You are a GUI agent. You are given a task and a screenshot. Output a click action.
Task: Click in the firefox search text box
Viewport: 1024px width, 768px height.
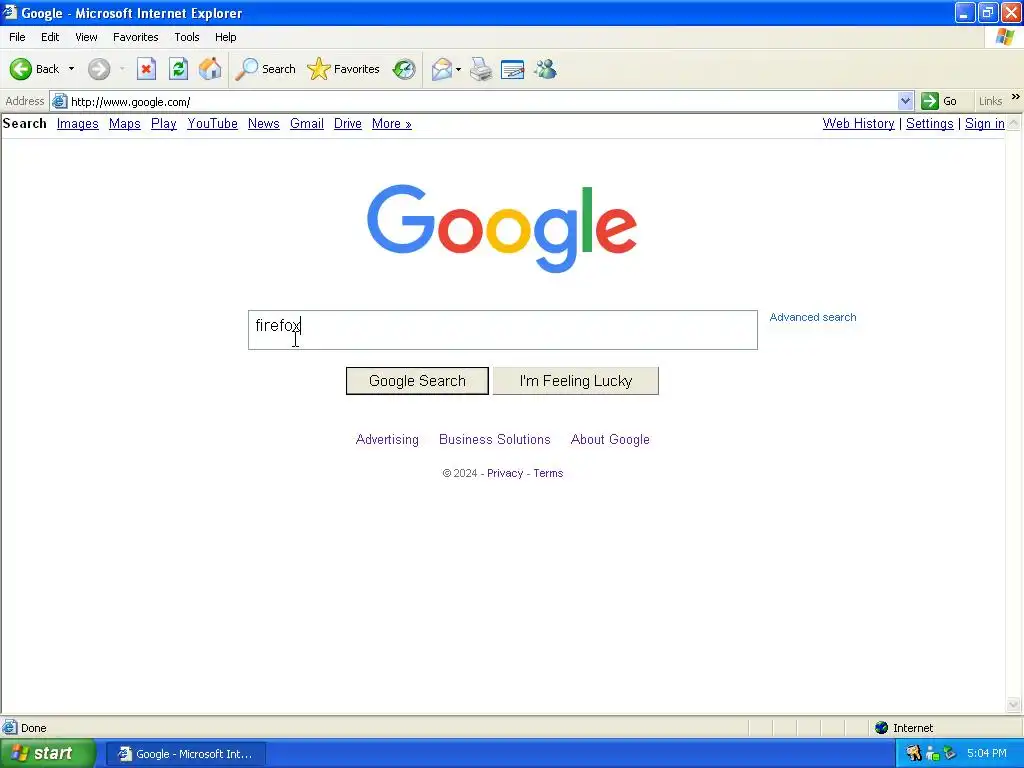pos(503,330)
